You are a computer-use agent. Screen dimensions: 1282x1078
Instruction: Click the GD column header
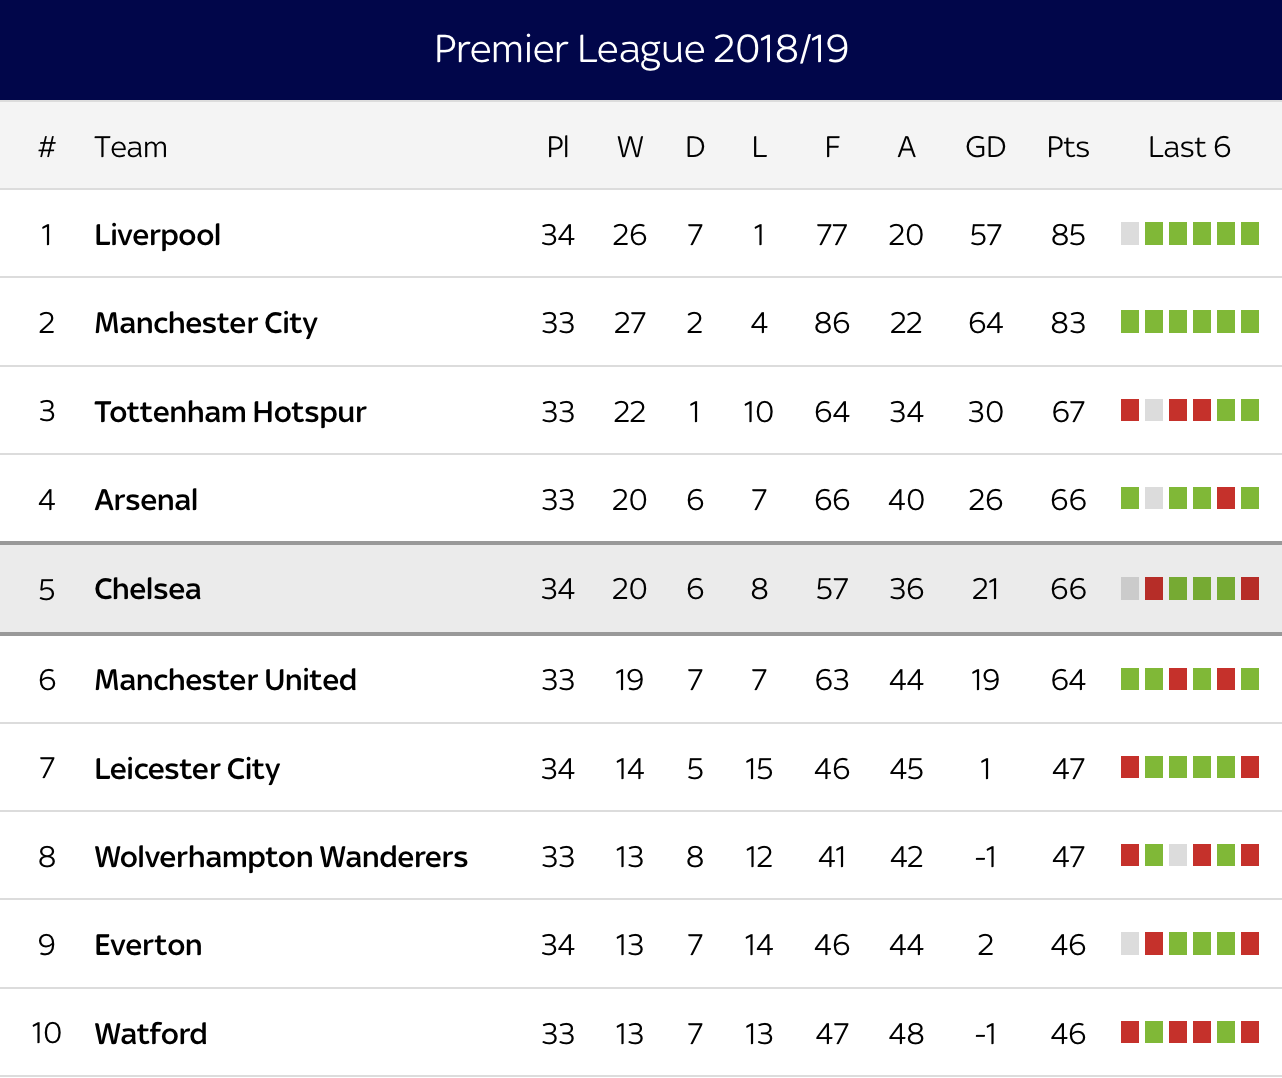pyautogui.click(x=985, y=147)
